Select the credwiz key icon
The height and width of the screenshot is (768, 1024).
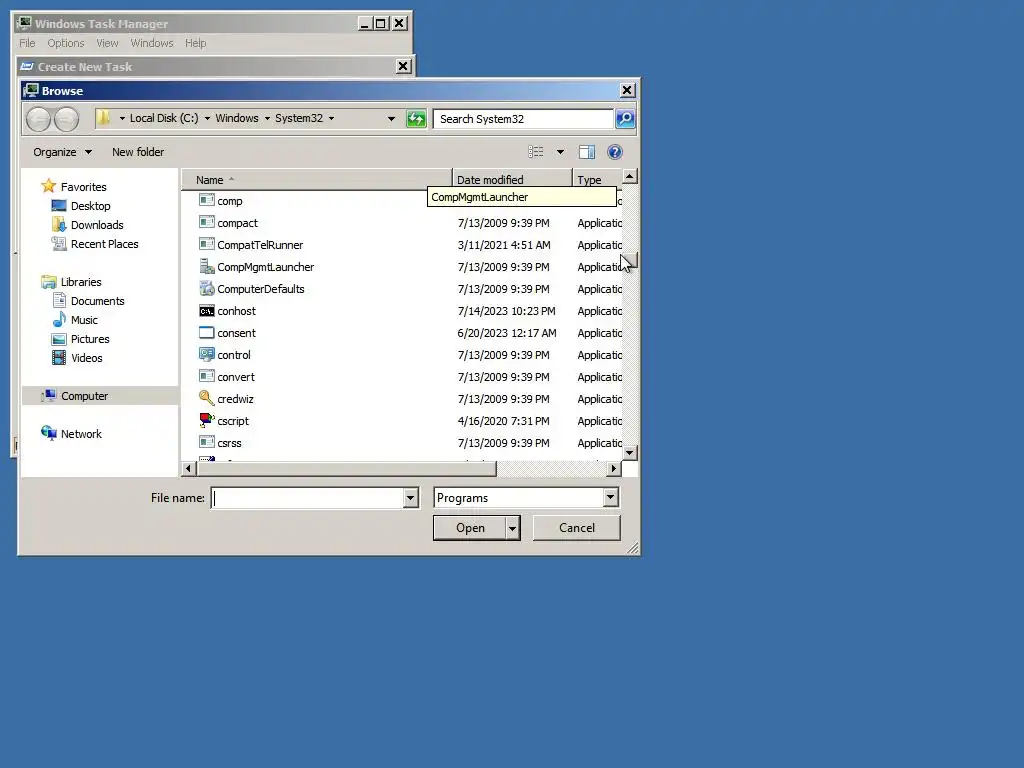pos(206,398)
